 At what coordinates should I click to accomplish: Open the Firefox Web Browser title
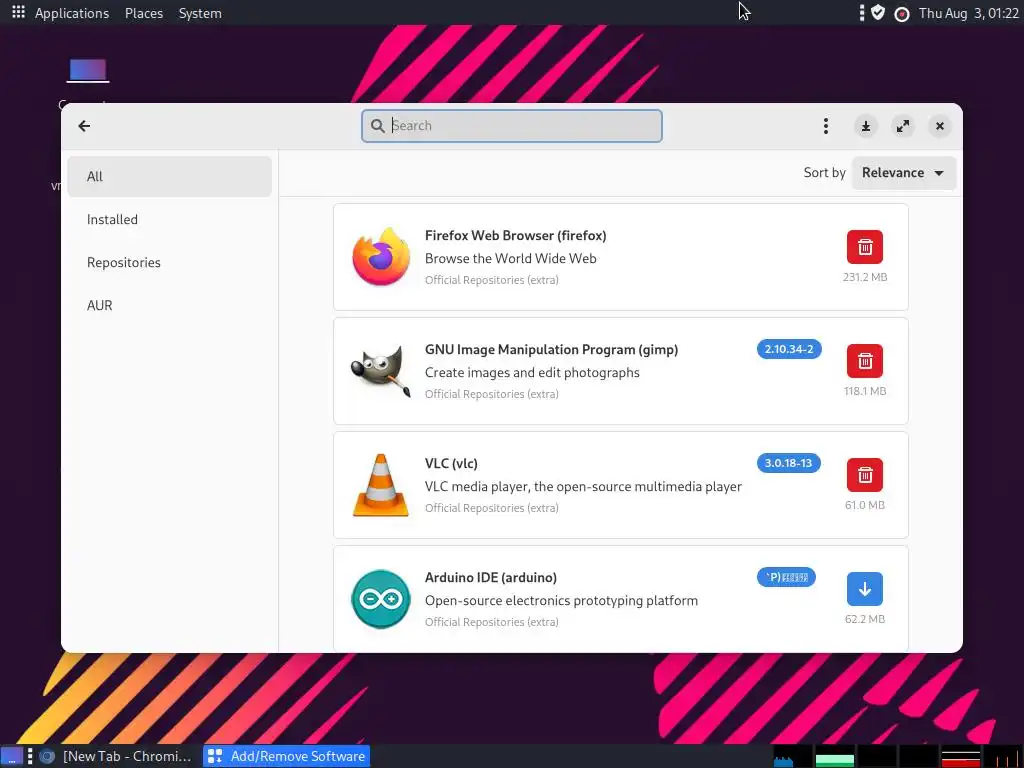515,236
